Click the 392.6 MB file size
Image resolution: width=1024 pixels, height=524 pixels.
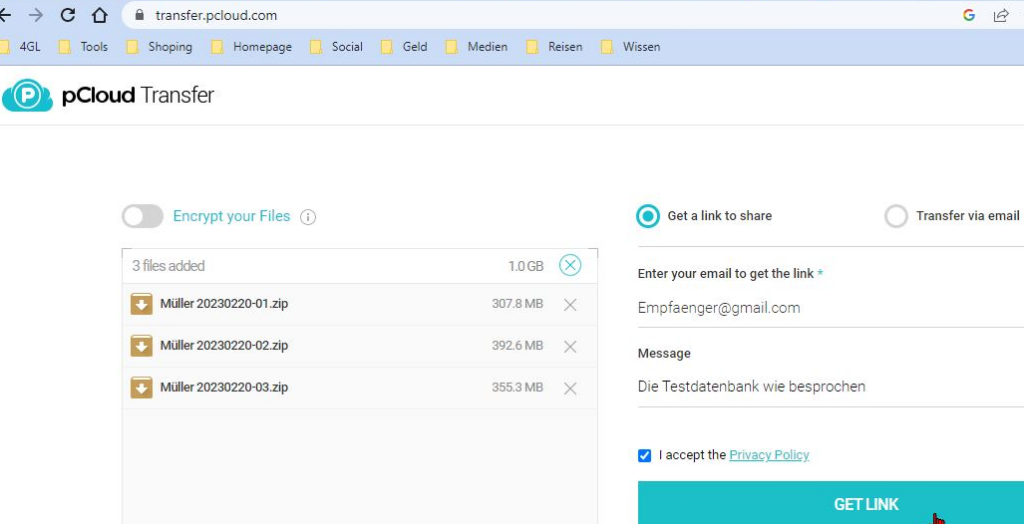(517, 346)
